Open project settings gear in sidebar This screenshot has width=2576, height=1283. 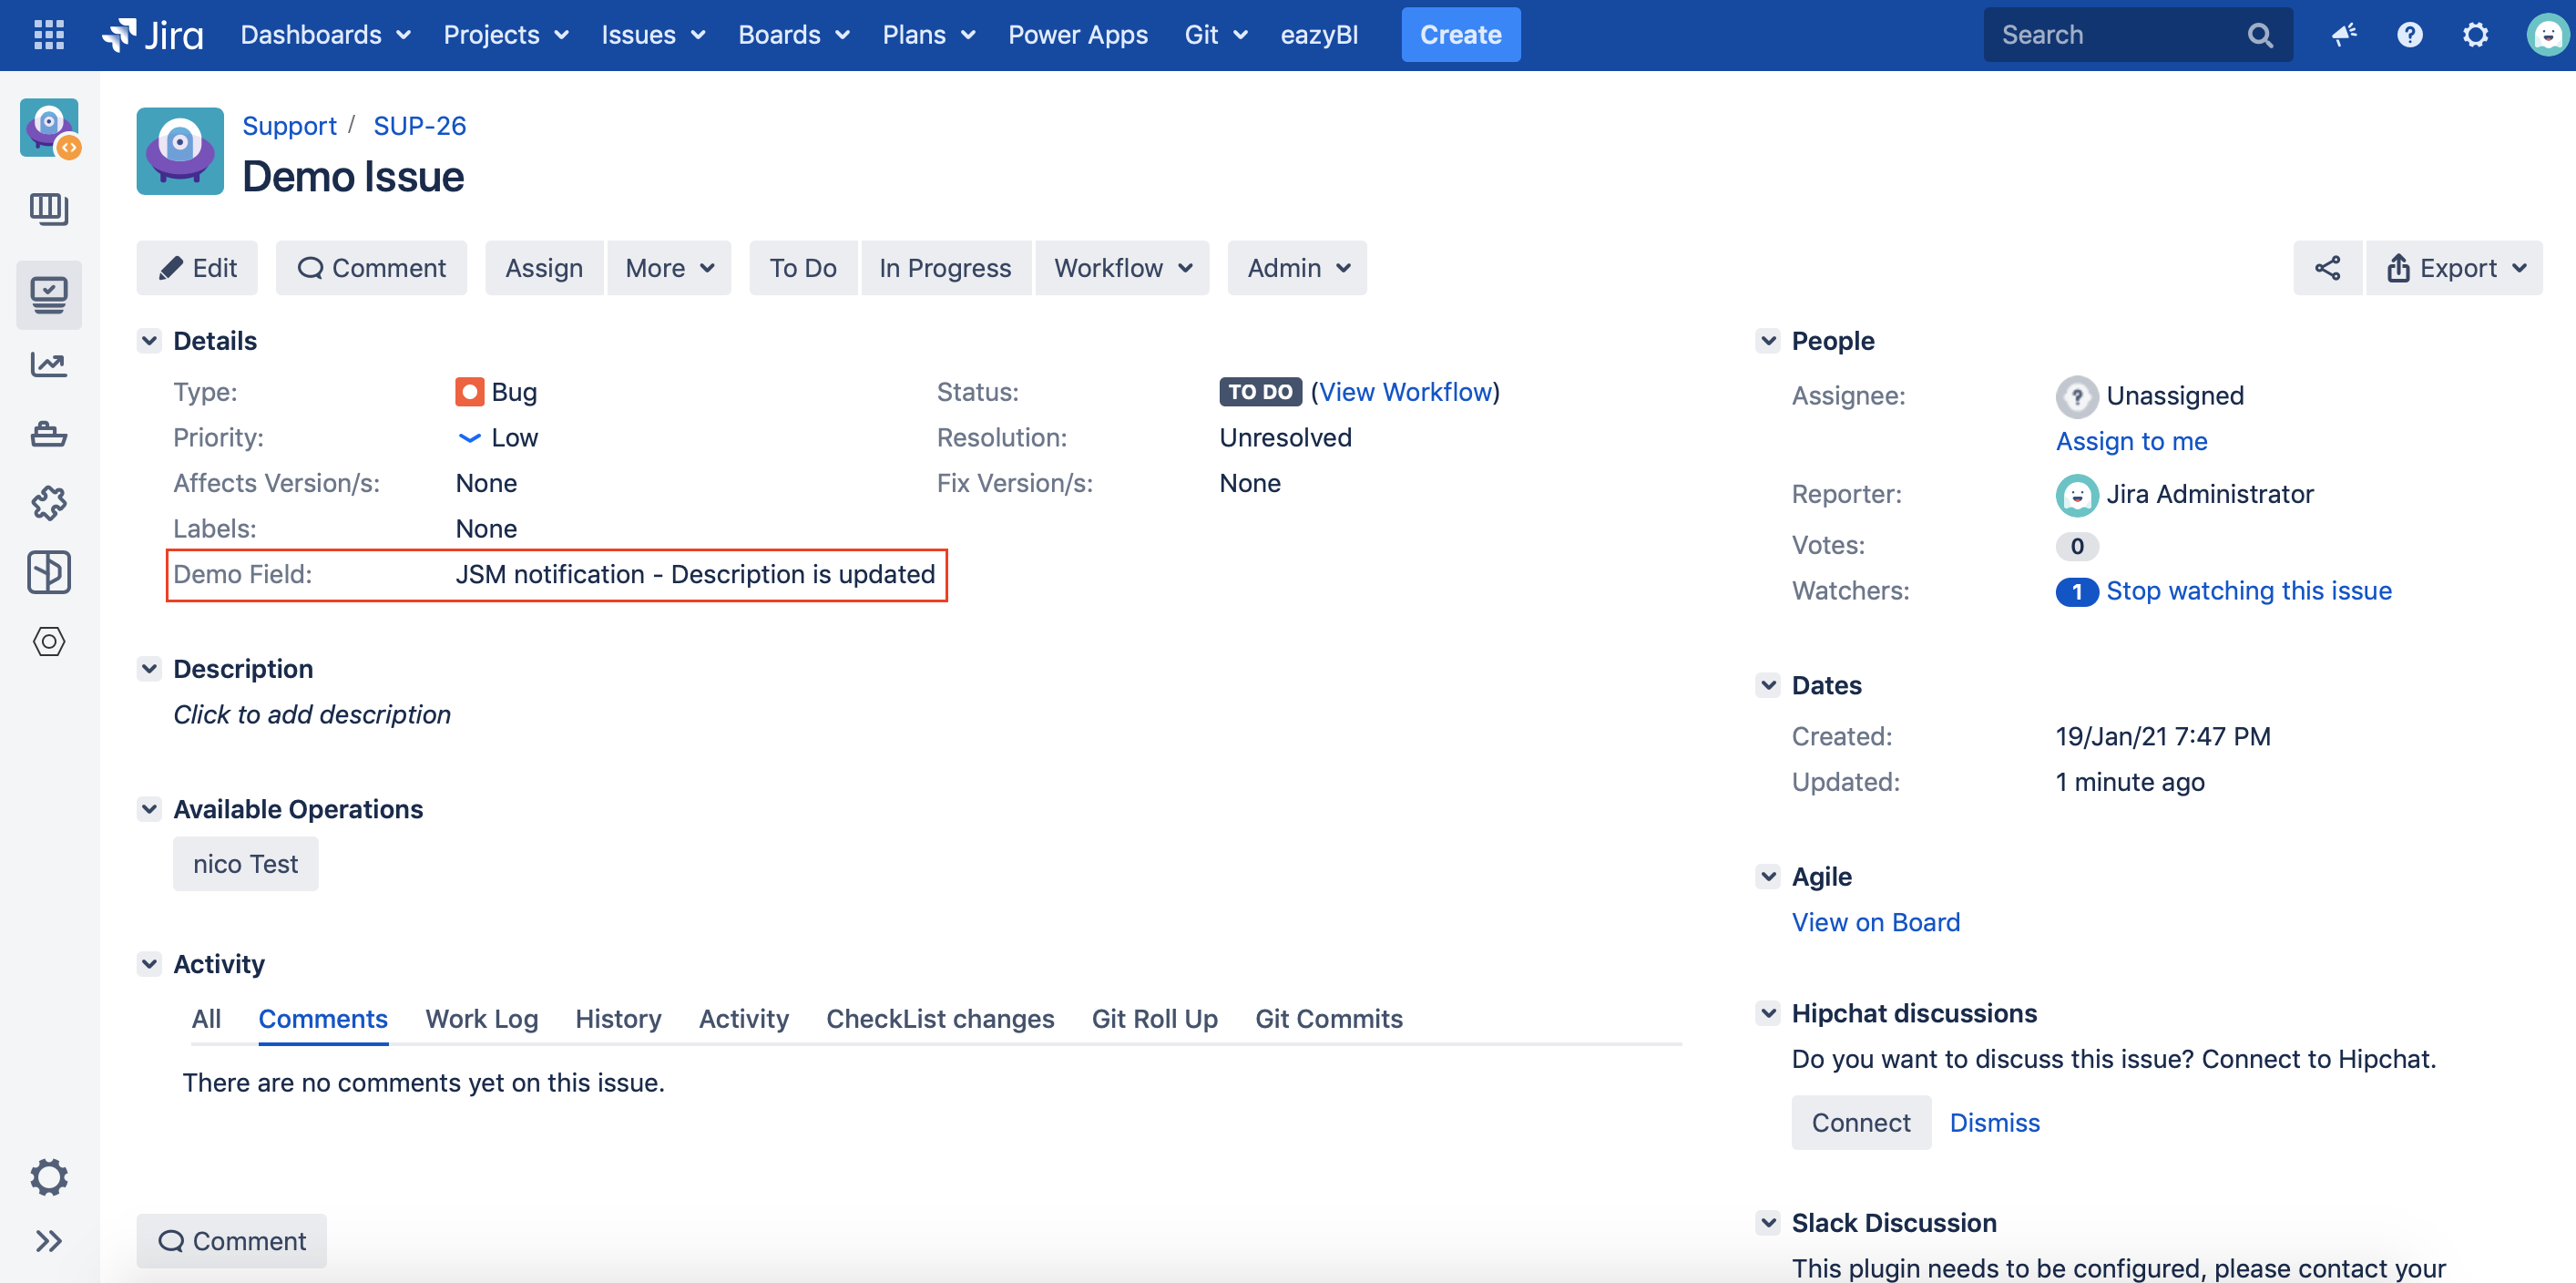pos(48,1177)
